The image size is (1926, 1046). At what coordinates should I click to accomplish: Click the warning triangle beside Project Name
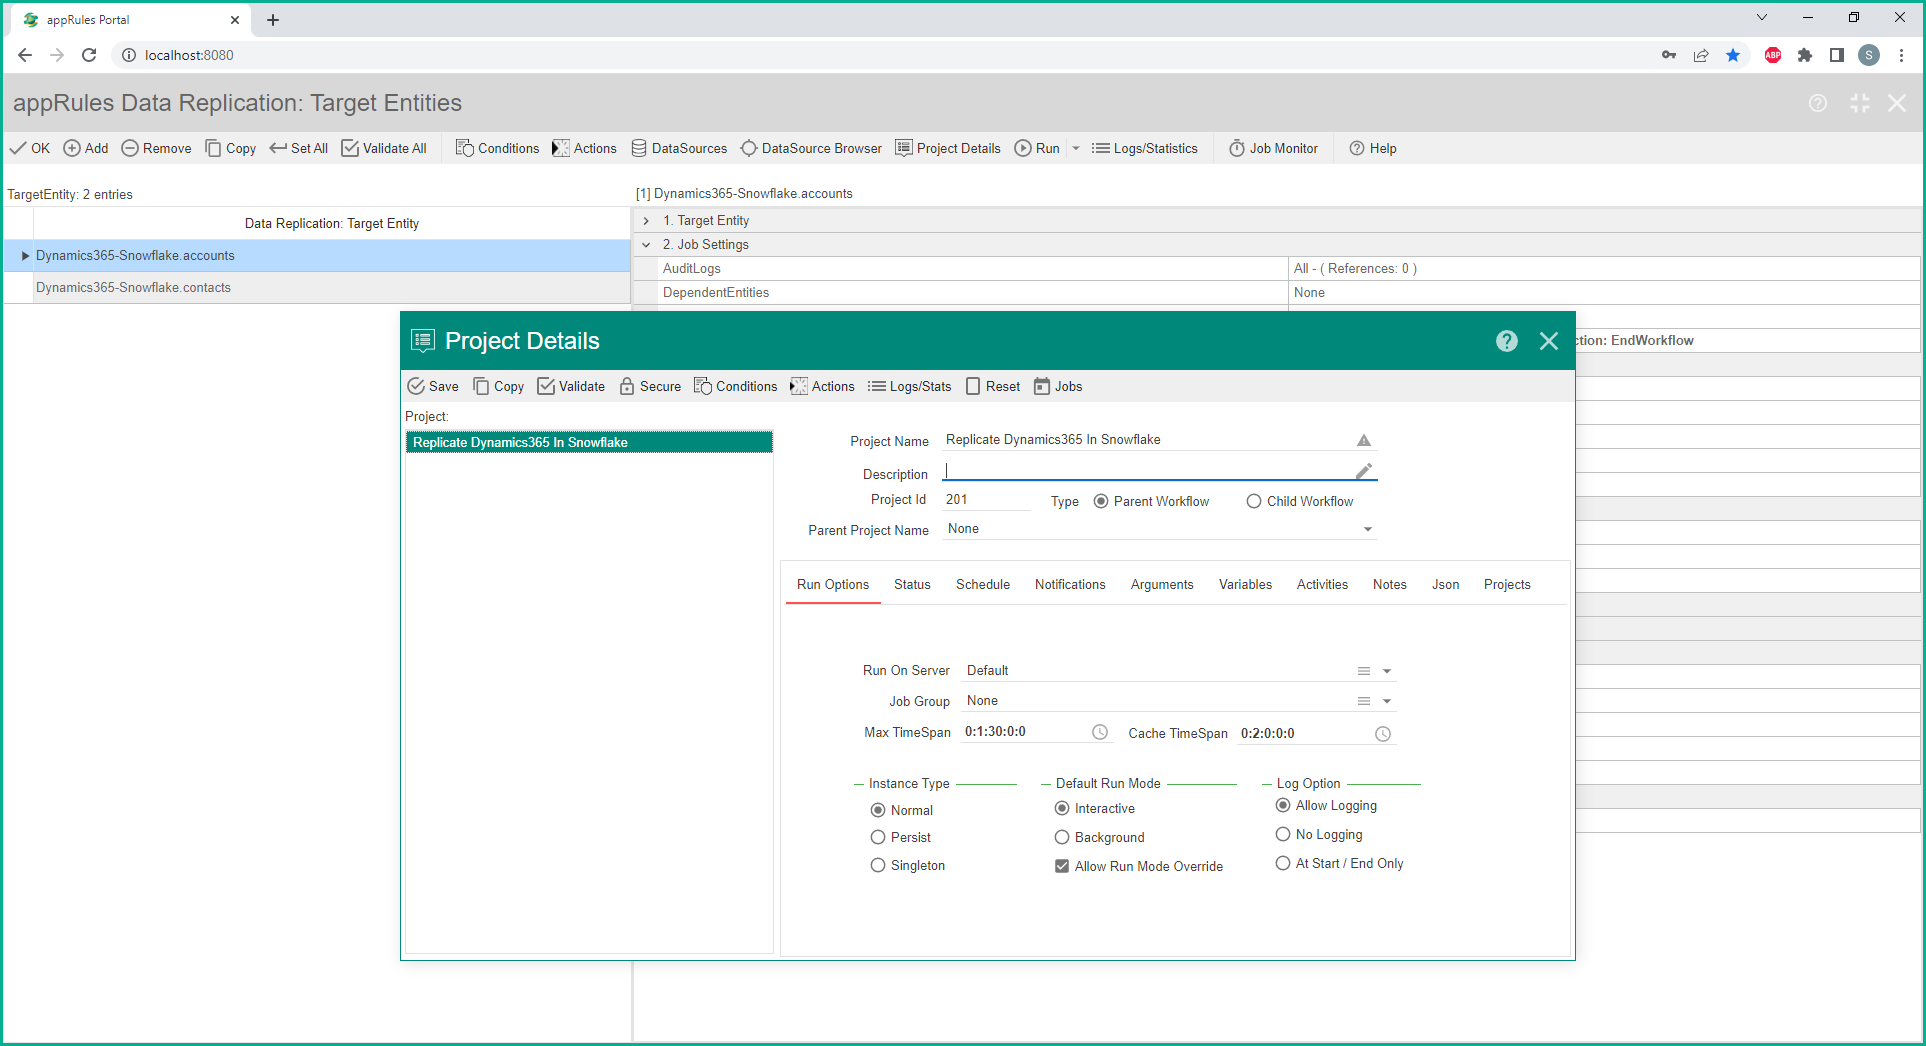pos(1364,440)
